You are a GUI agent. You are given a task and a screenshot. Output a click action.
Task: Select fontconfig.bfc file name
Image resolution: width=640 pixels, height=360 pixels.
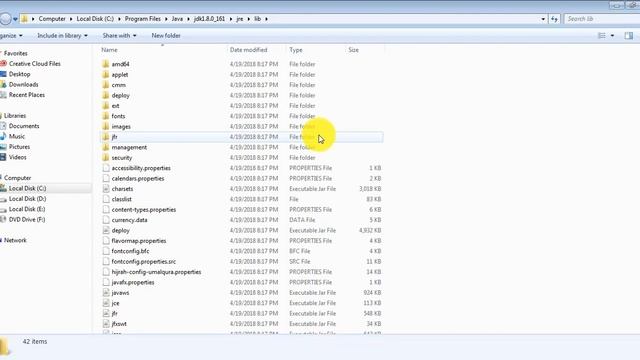click(x=130, y=251)
